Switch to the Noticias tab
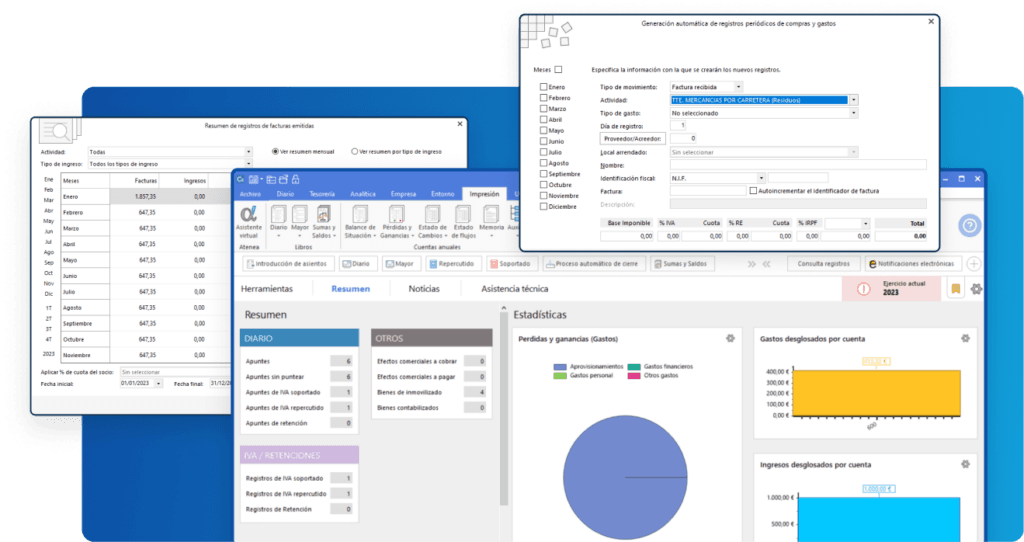The width and height of the screenshot is (1024, 542). [x=424, y=289]
